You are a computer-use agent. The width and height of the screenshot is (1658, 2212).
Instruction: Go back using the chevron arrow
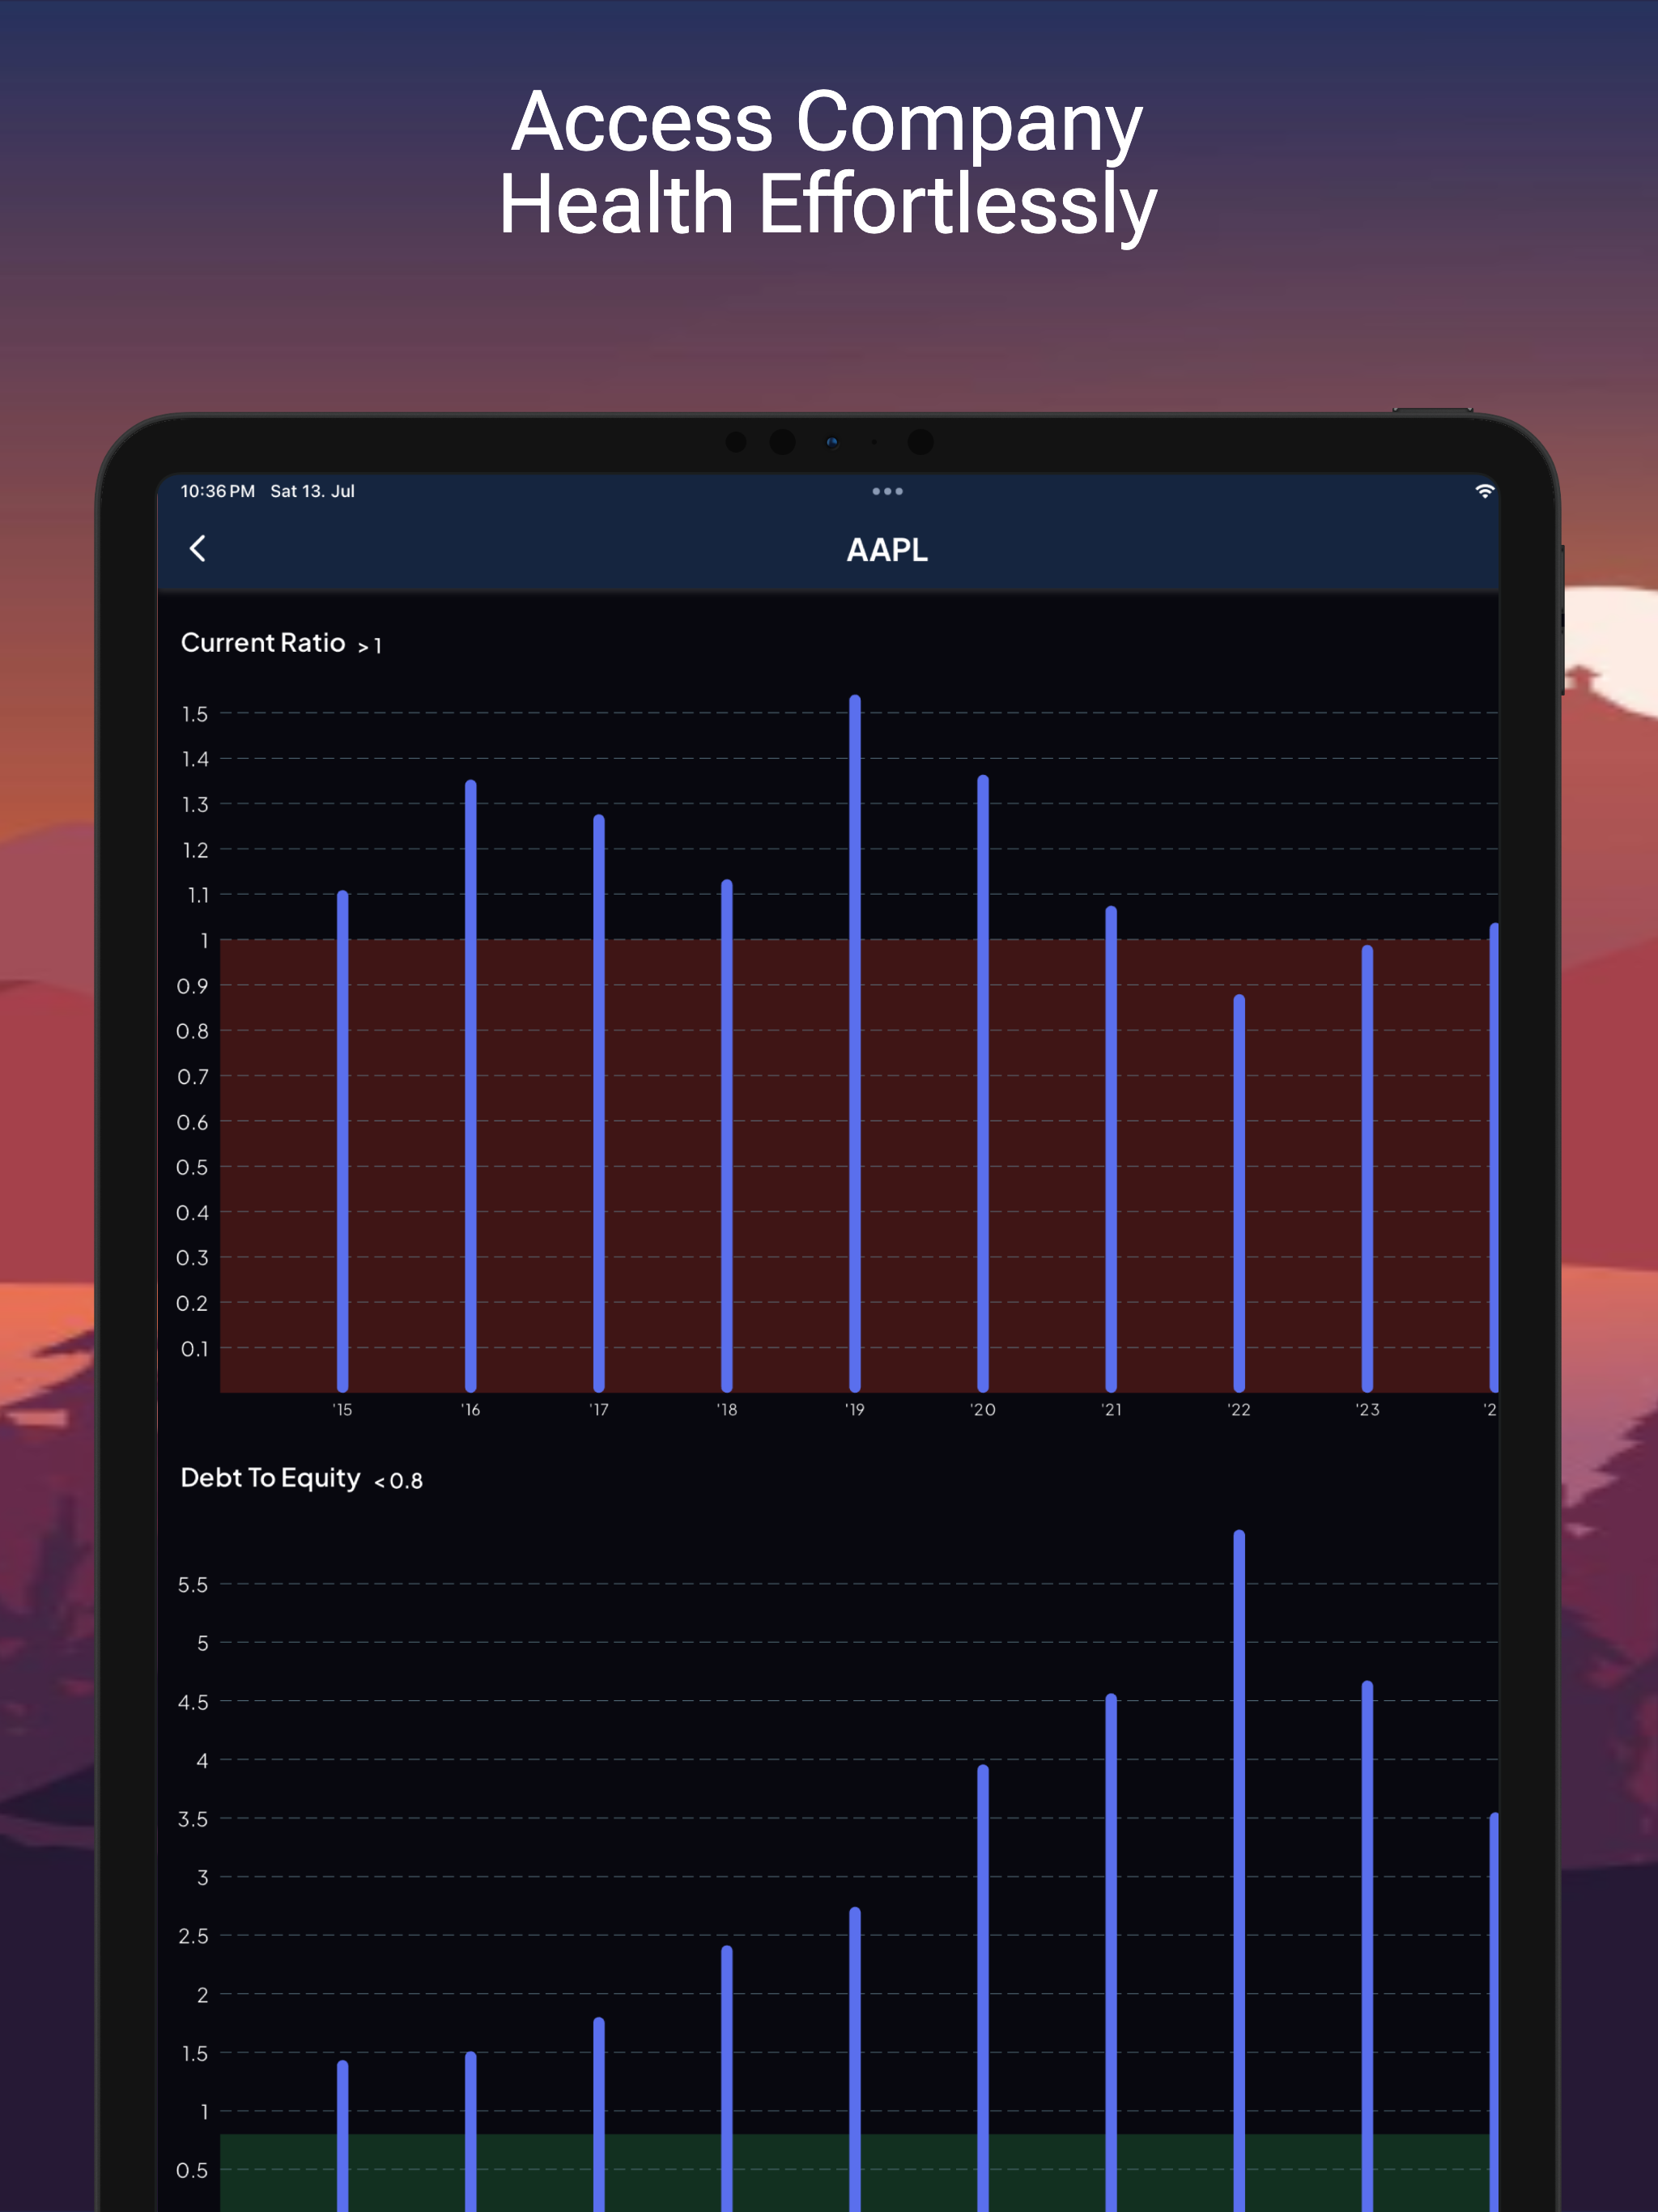198,548
